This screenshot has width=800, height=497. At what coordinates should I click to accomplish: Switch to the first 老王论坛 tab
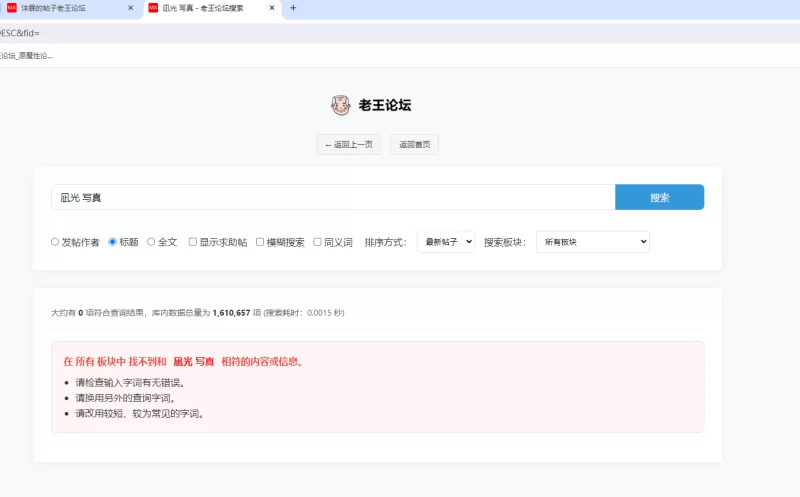[x=70, y=9]
